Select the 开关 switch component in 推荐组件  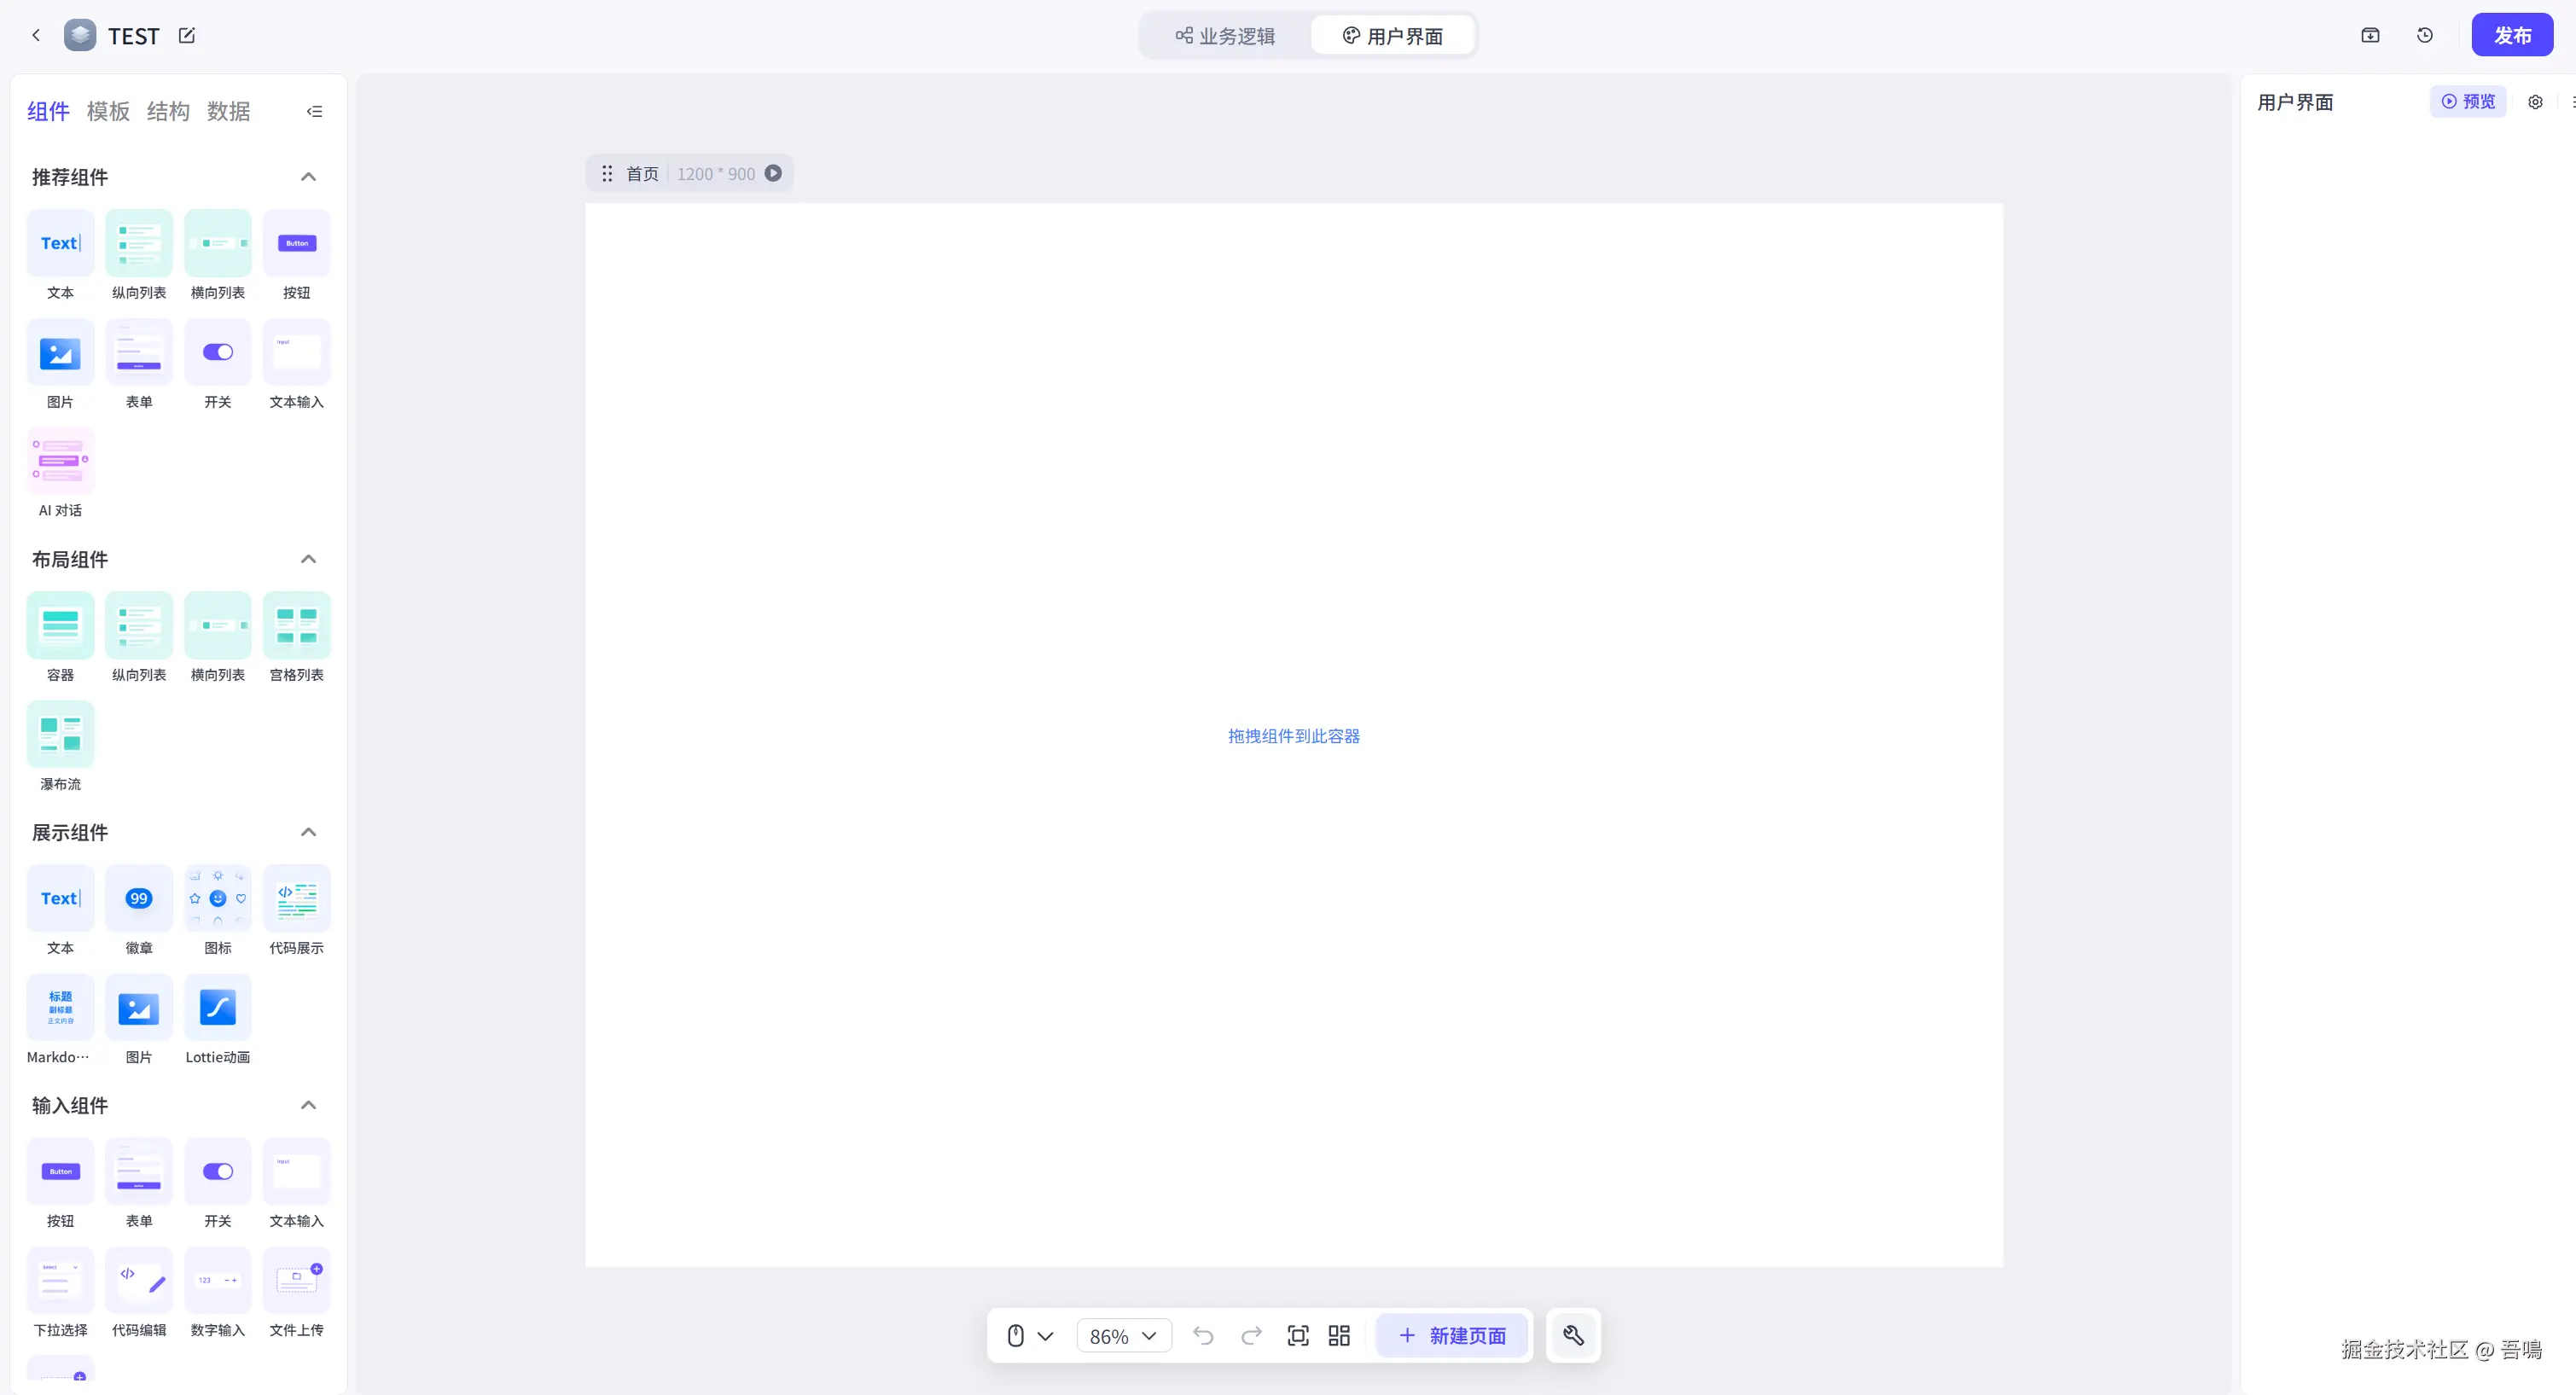pos(217,352)
